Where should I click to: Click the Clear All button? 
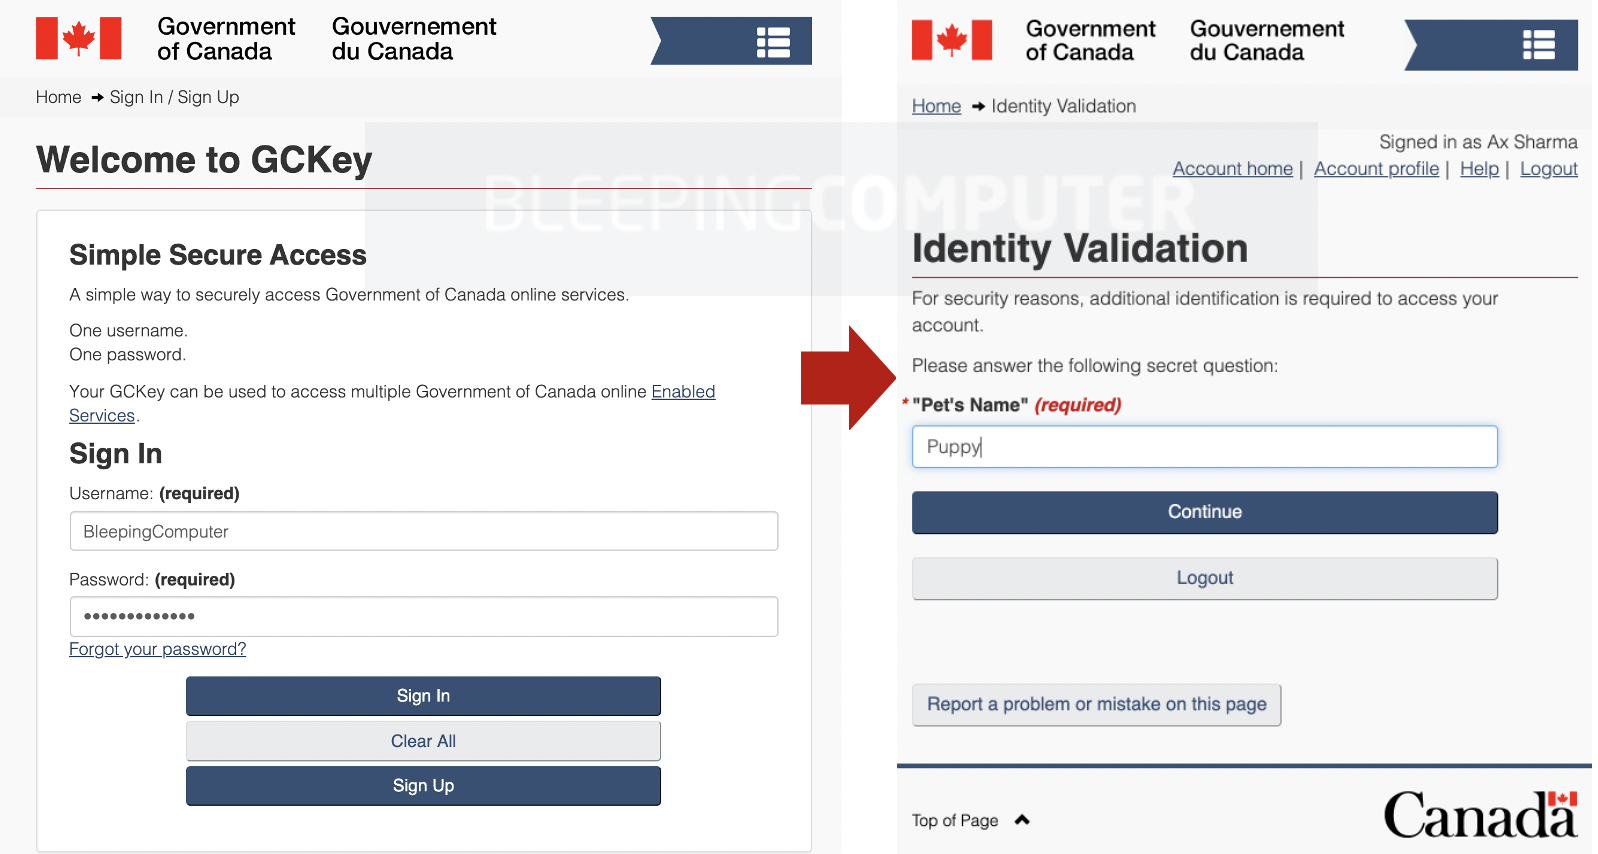423,741
